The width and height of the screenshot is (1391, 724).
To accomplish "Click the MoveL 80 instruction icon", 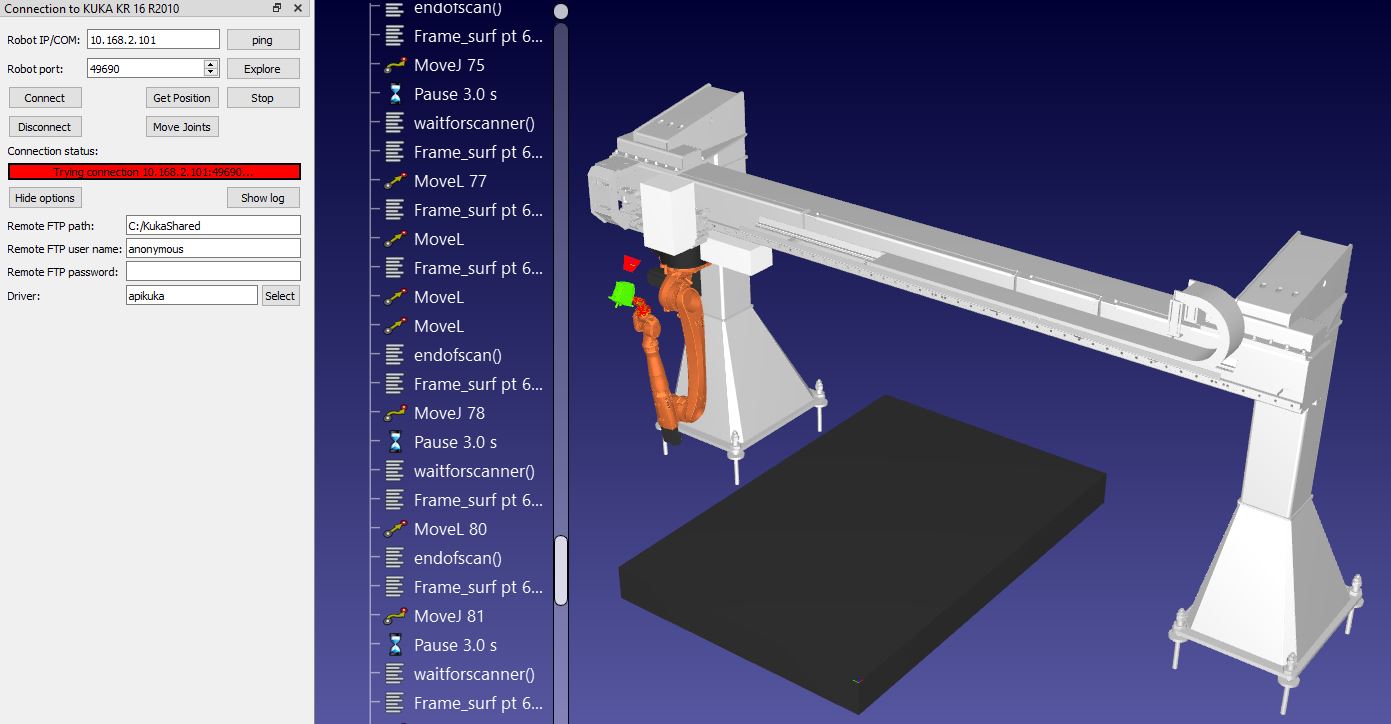I will 395,529.
